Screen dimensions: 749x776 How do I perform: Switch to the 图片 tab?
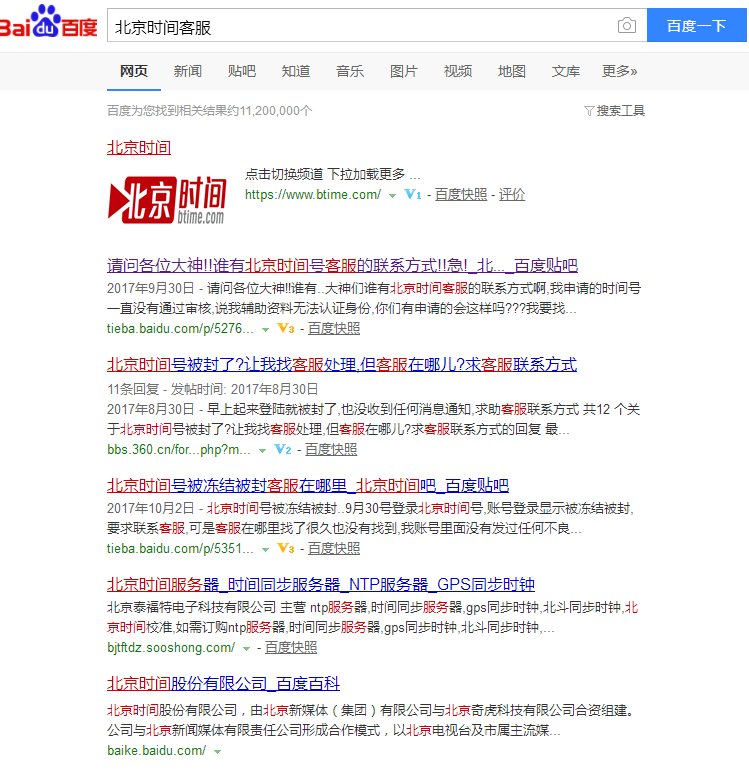pos(403,71)
